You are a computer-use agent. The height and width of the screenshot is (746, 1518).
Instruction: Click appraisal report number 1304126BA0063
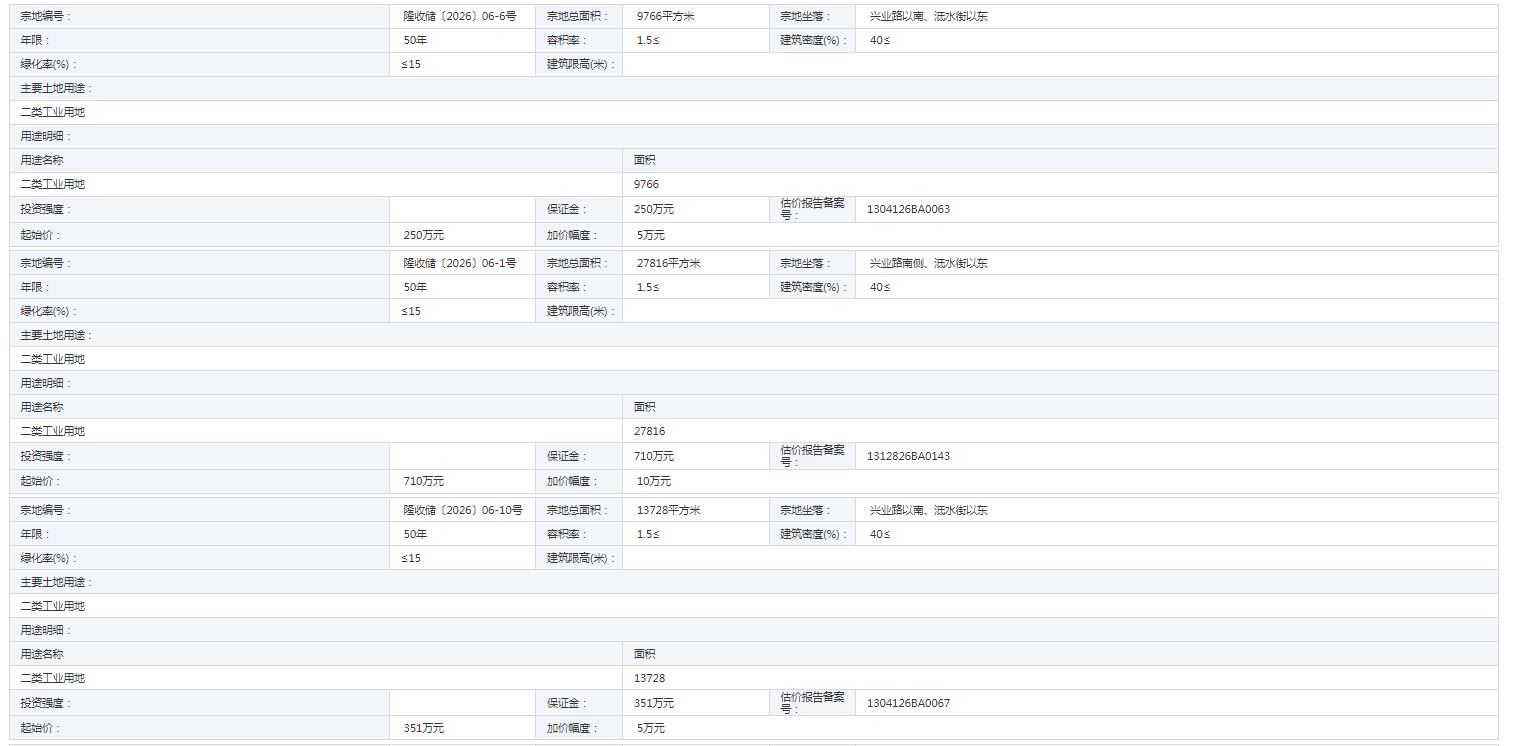[x=909, y=210]
